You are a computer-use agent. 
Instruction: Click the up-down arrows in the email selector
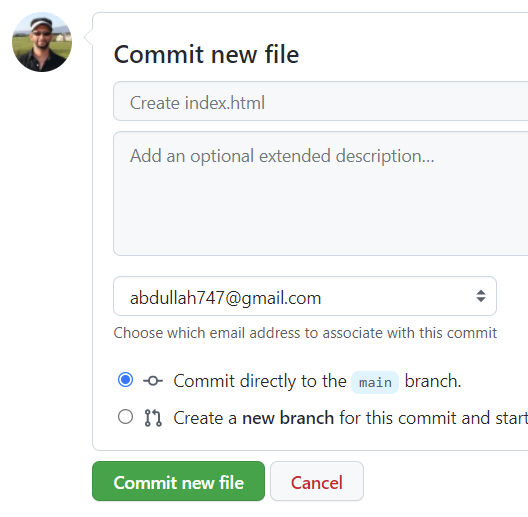coord(481,296)
